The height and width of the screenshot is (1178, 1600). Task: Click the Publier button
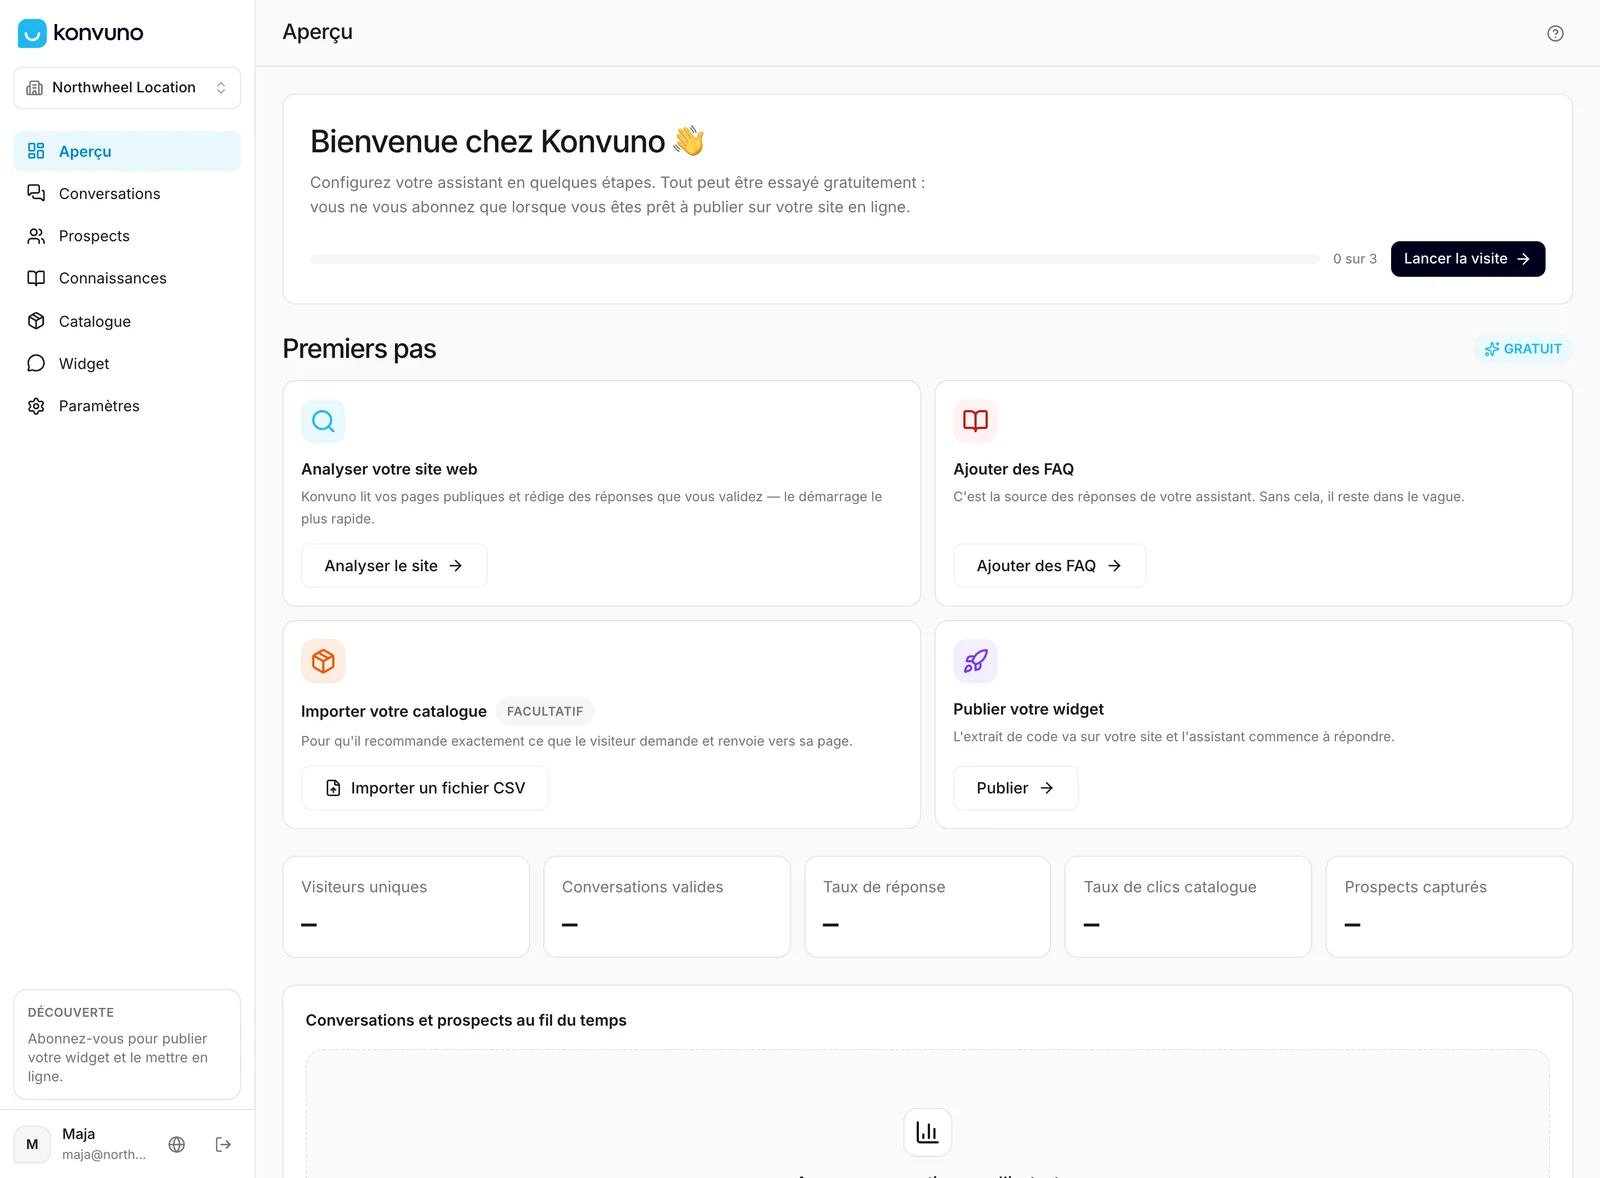(1015, 788)
